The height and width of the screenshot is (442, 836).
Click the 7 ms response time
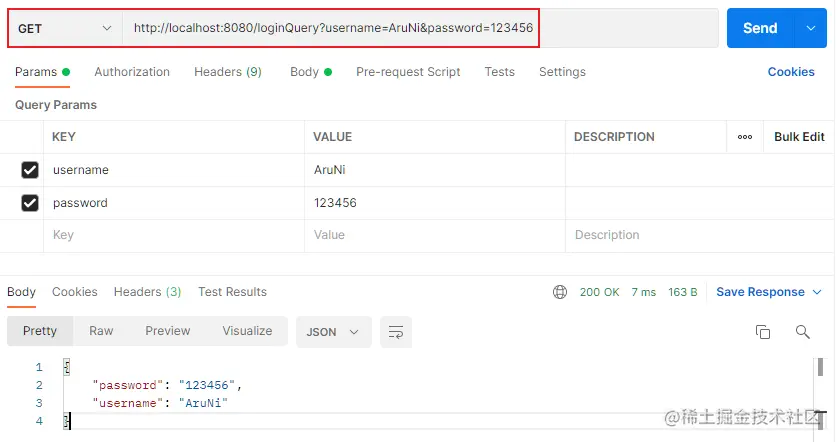(x=644, y=292)
